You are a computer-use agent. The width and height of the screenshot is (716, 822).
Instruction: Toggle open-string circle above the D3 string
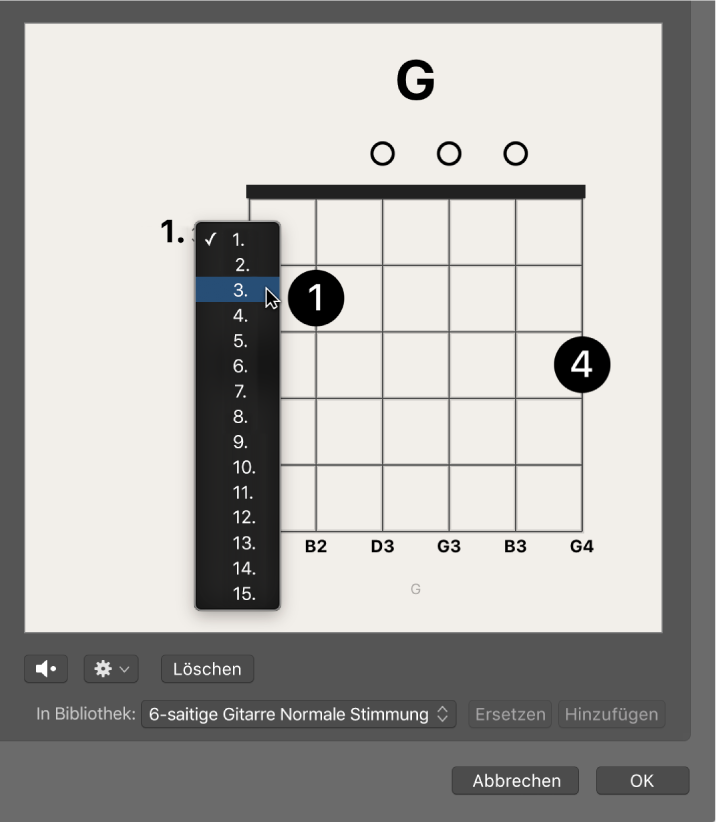382,154
